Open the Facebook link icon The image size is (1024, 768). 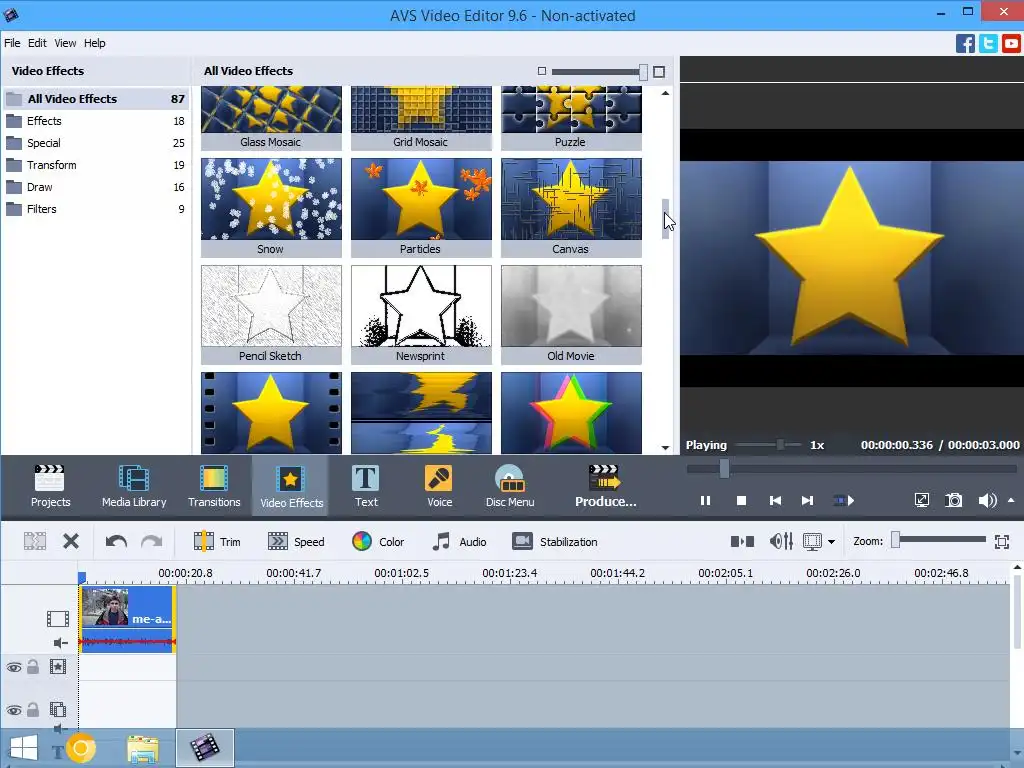[965, 44]
